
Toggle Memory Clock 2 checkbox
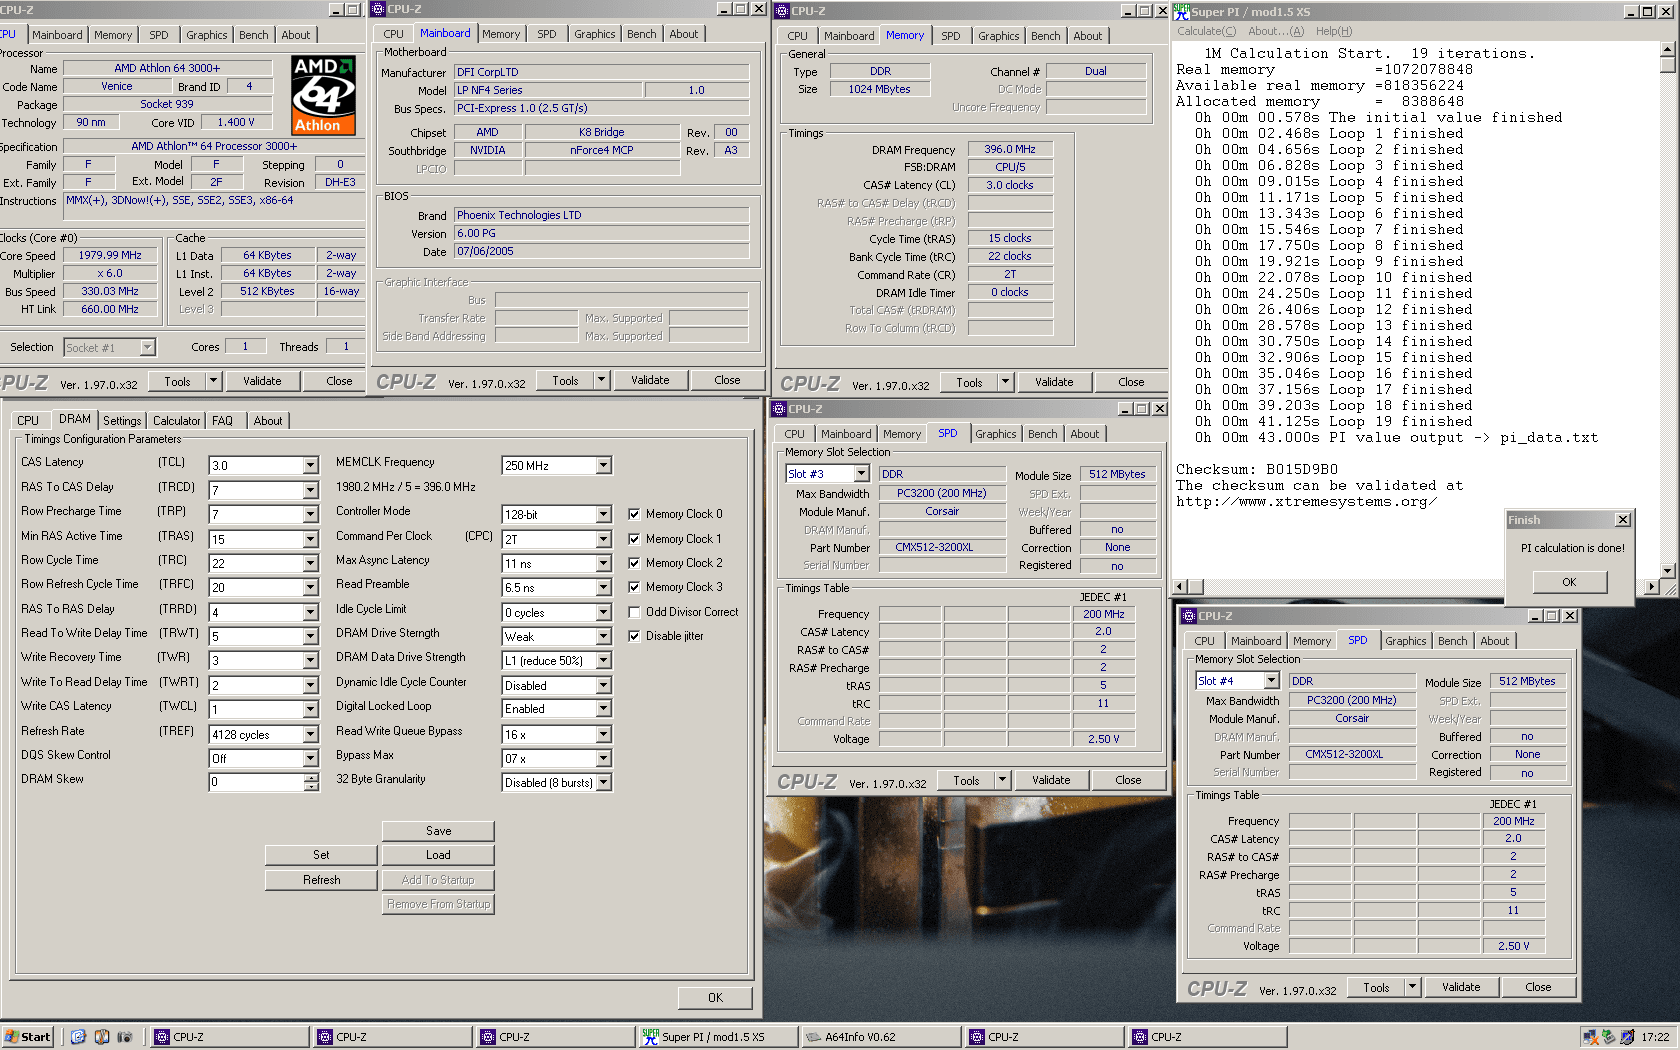pos(634,563)
